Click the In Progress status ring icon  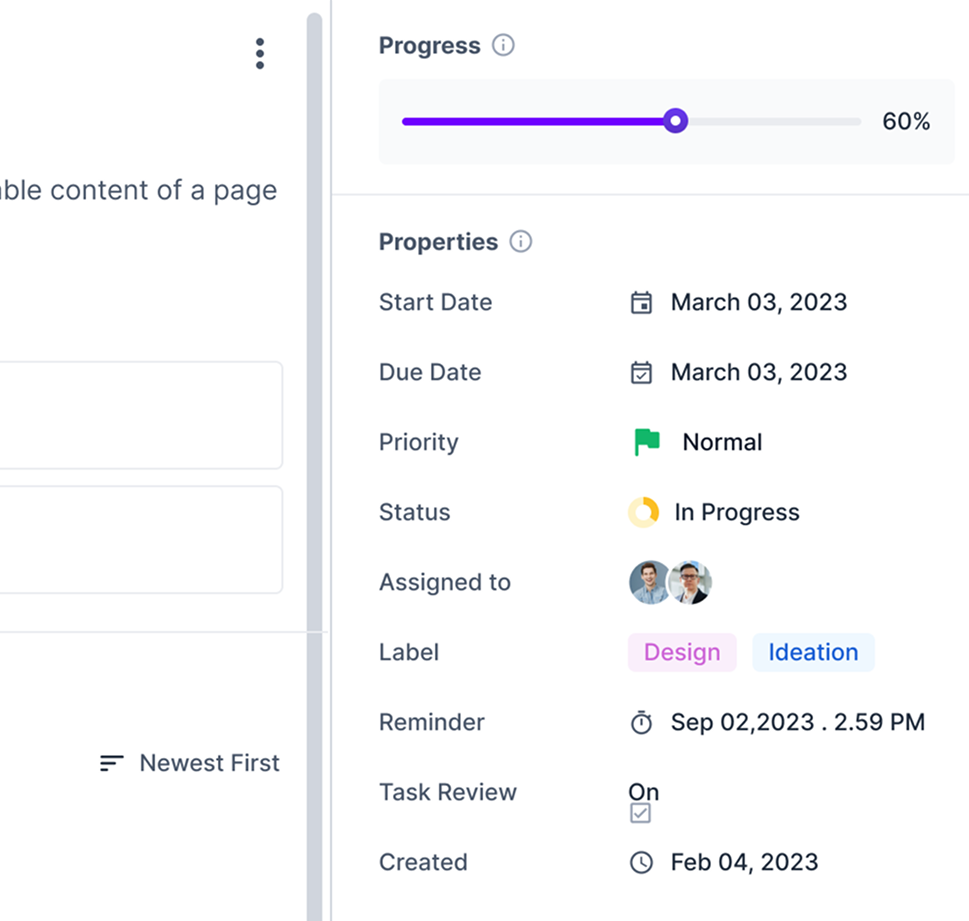pos(643,512)
